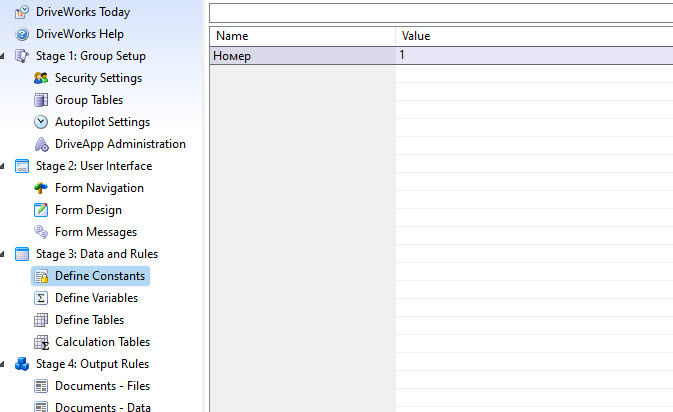The height and width of the screenshot is (412, 673).
Task: Click the Stage 2: User Interface icon
Action: (x=22, y=166)
